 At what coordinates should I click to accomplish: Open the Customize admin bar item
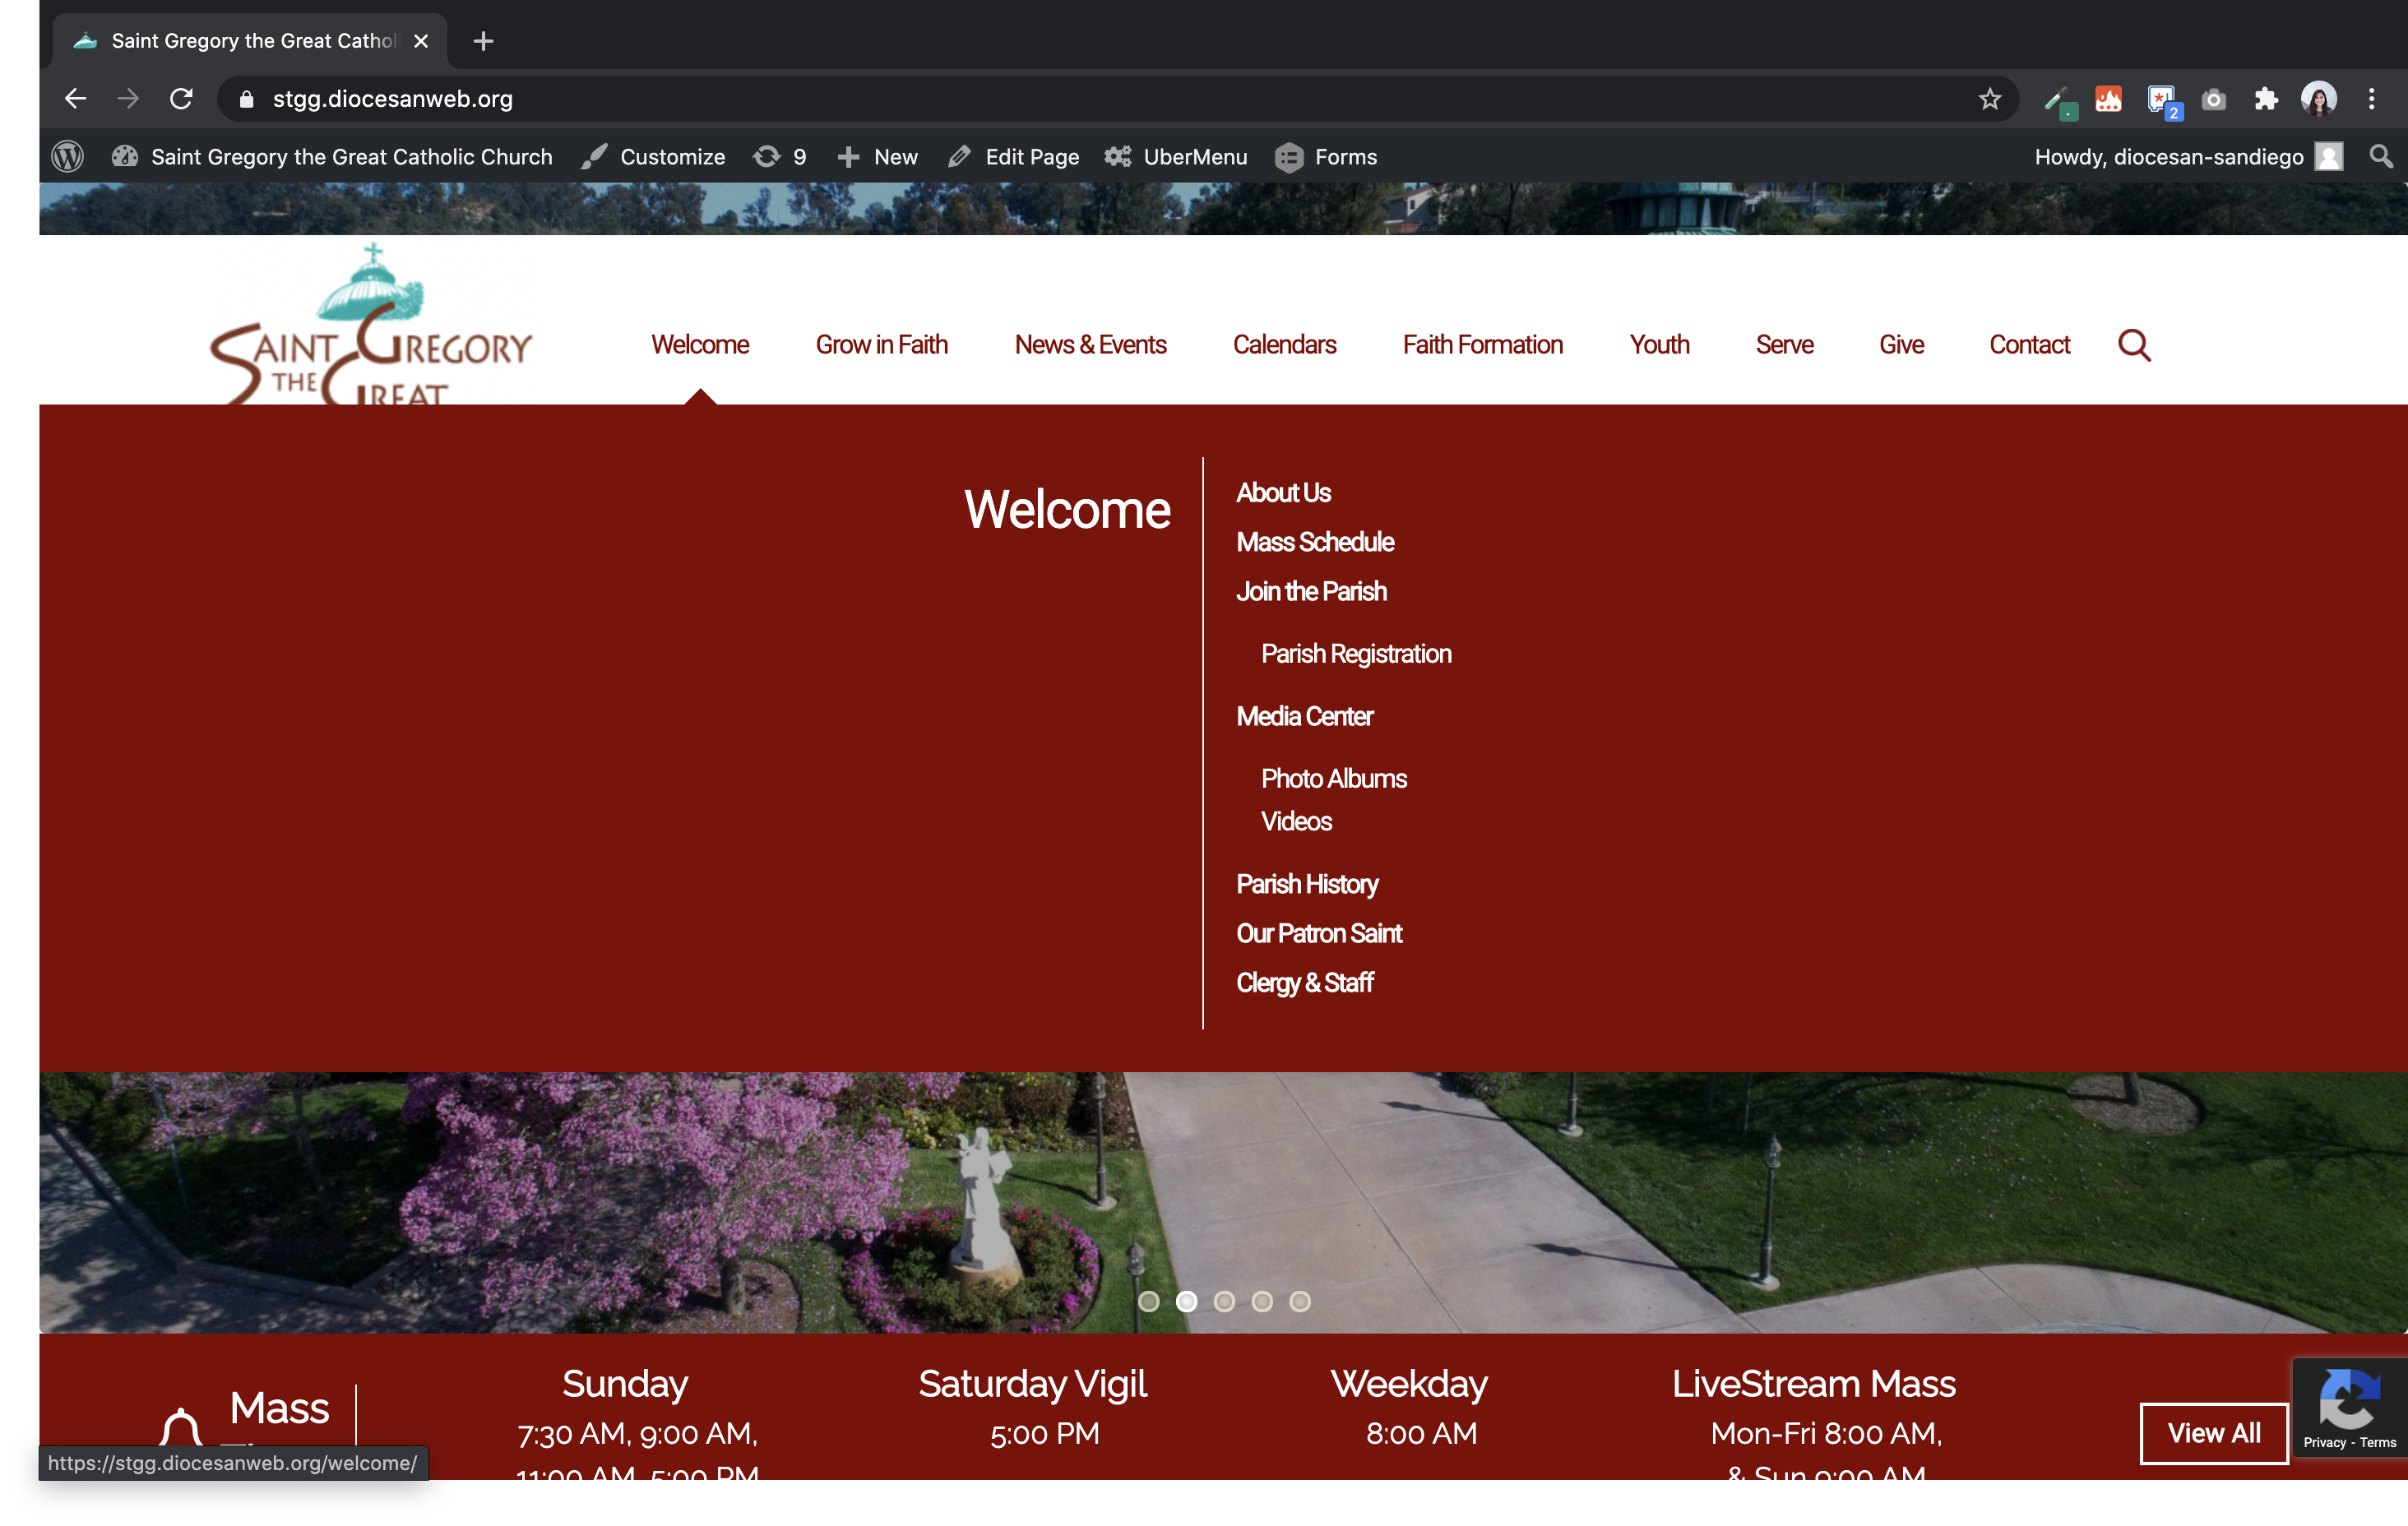(654, 157)
